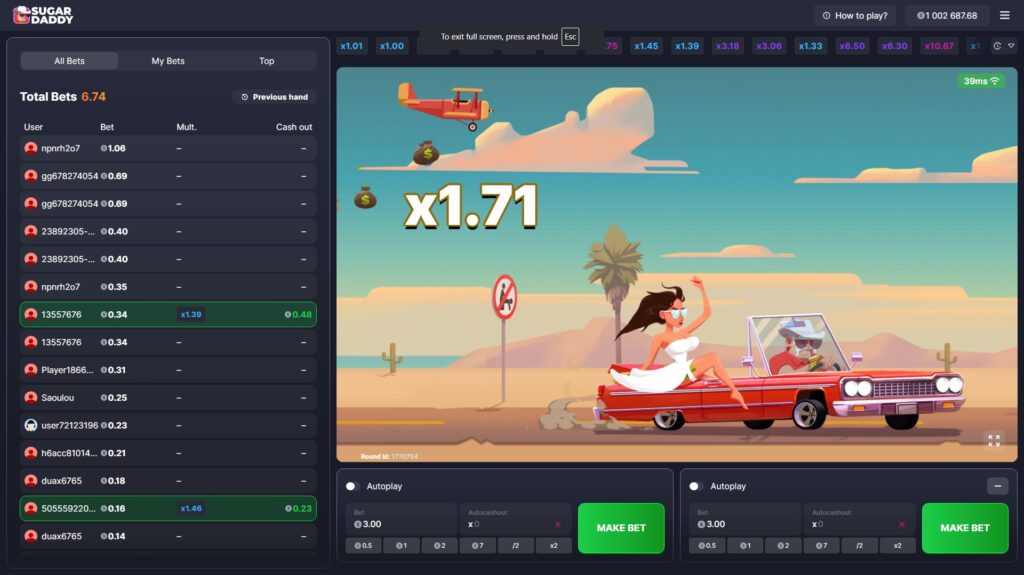Click the fullscreen icon on game canvas
Viewport: 1024px width, 575px height.
pos(993,440)
